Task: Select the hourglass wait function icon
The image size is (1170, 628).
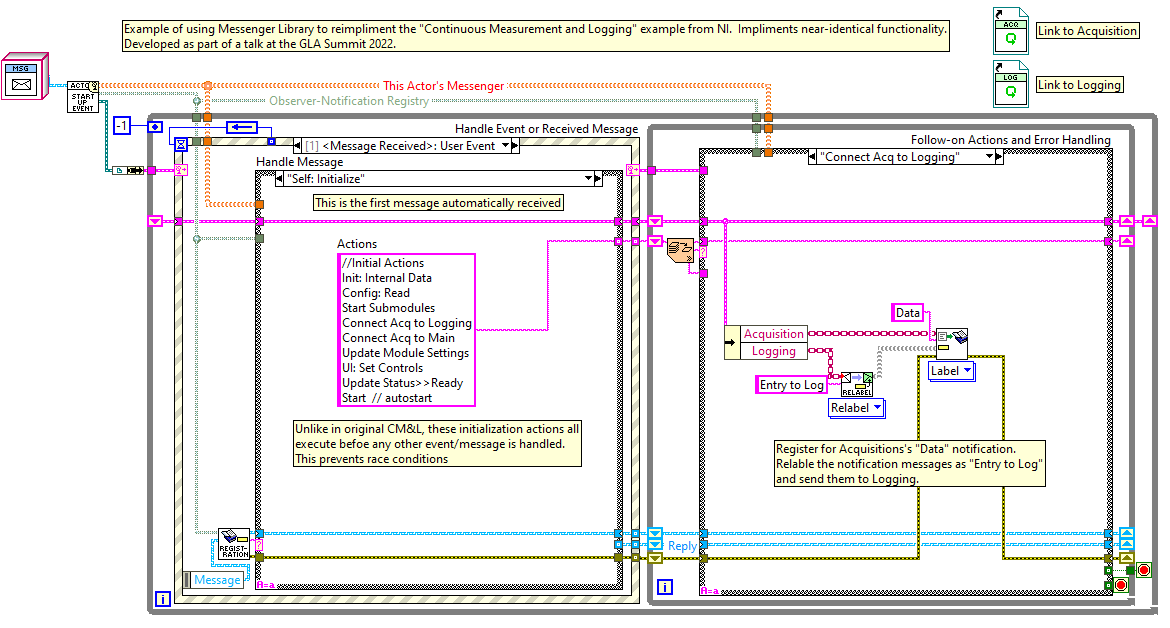Action: [x=180, y=144]
